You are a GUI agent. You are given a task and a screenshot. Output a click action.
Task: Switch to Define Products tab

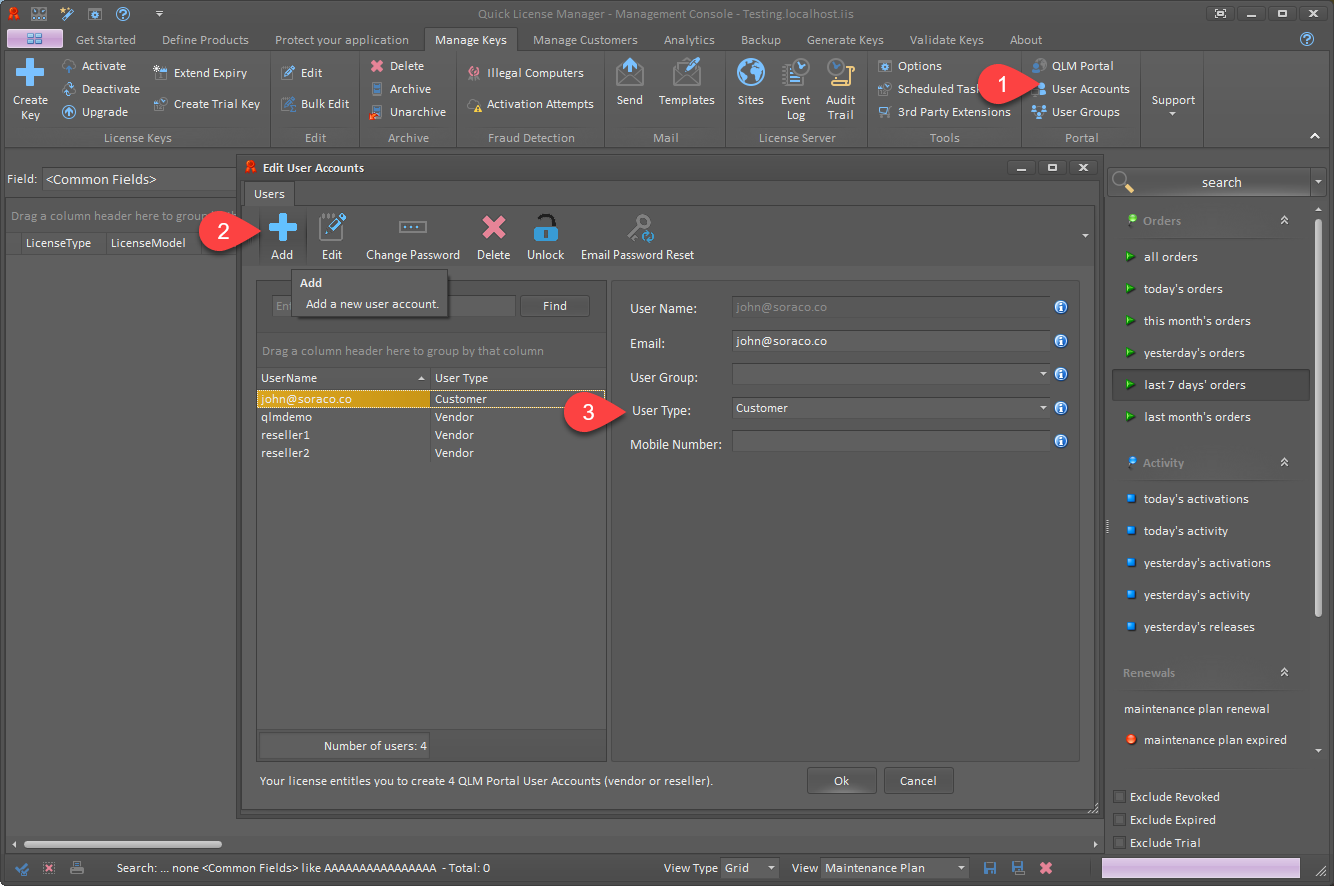[205, 40]
